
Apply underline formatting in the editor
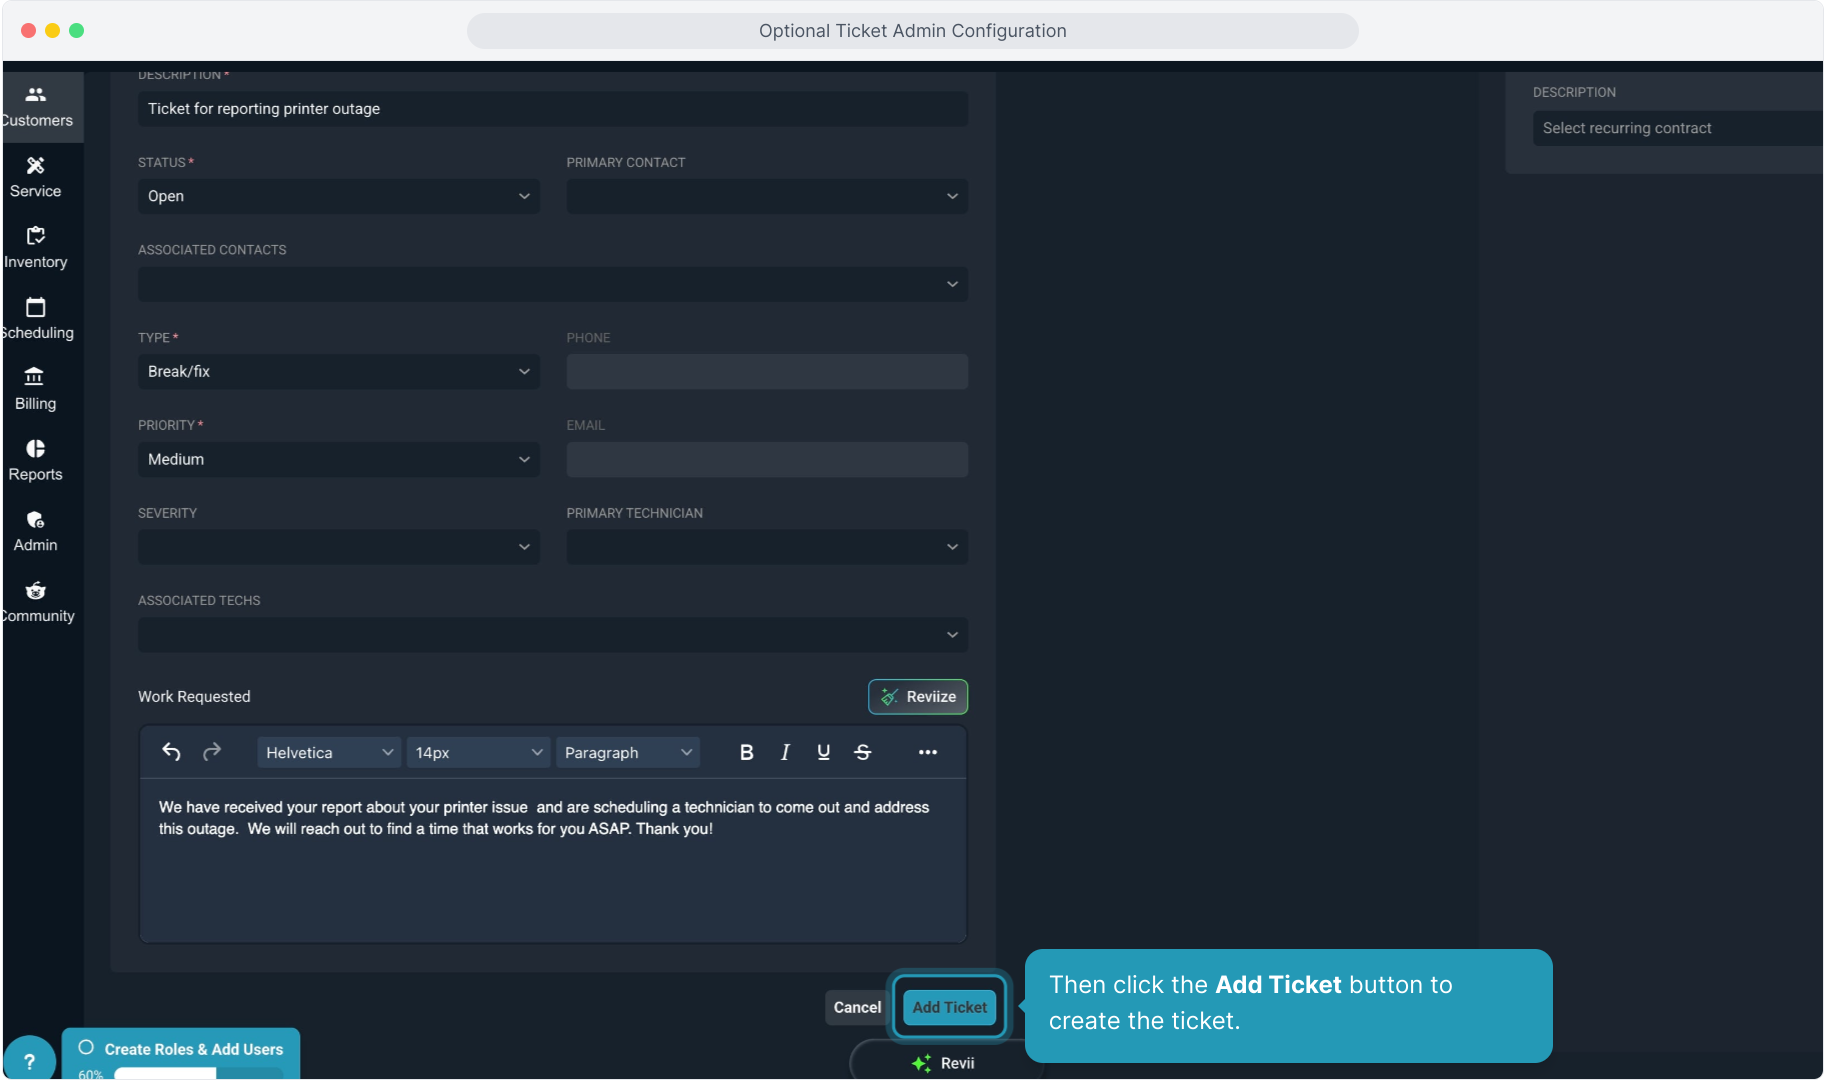(823, 752)
